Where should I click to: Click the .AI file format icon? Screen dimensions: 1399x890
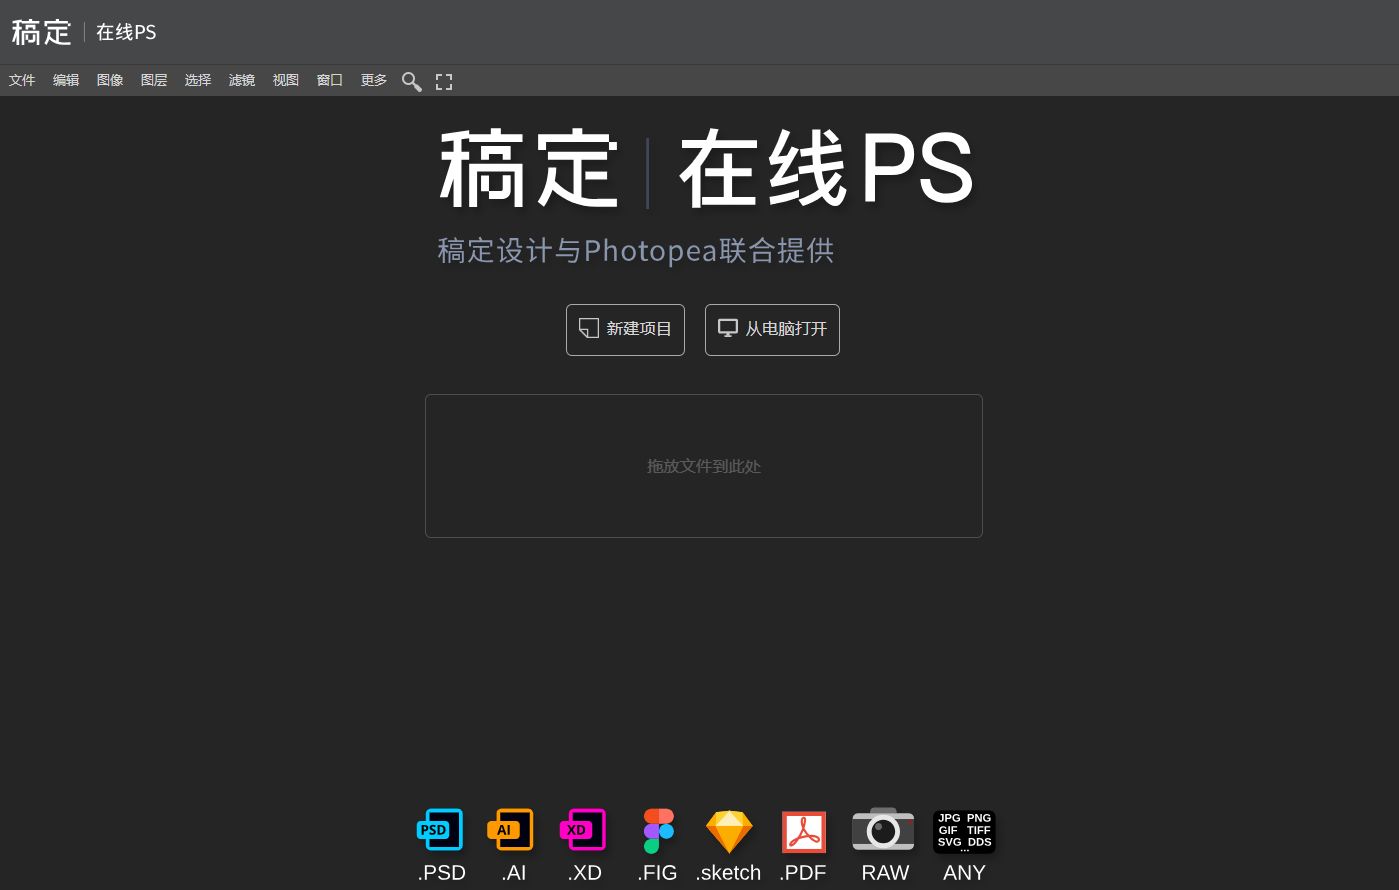510,830
